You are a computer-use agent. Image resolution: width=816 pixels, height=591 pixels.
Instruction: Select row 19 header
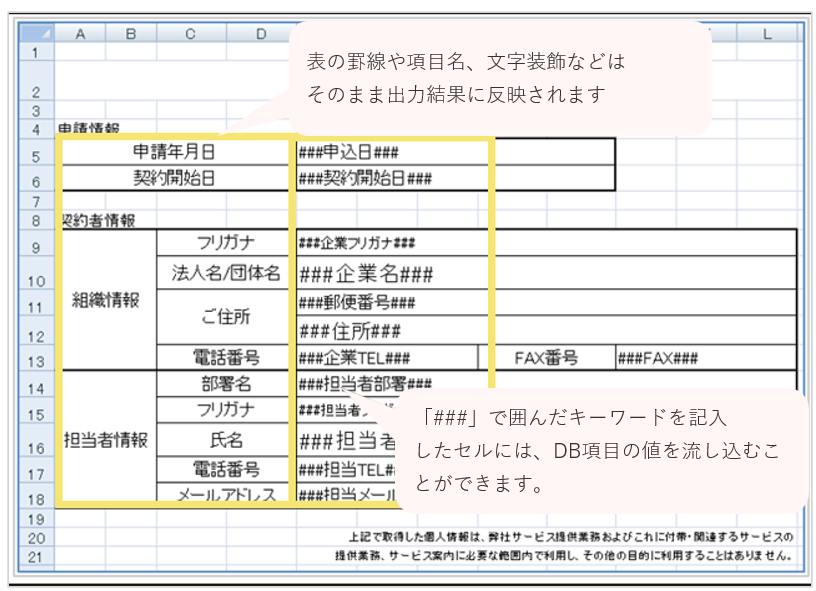36,519
